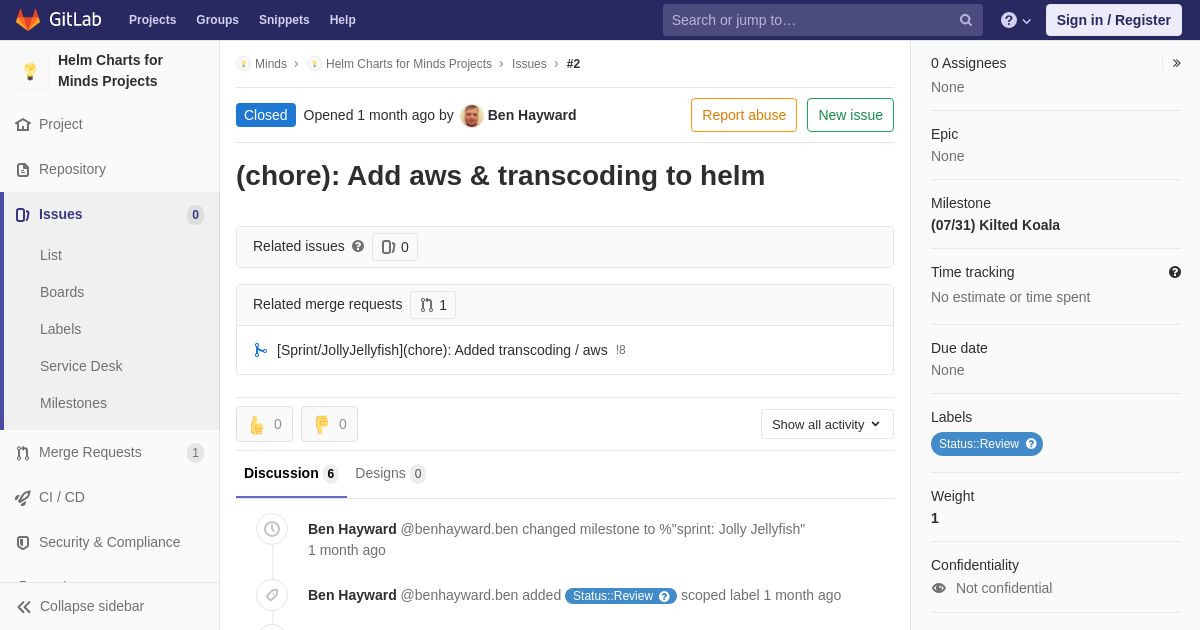Open Snippets in top navigation
The height and width of the screenshot is (630, 1200).
(284, 20)
